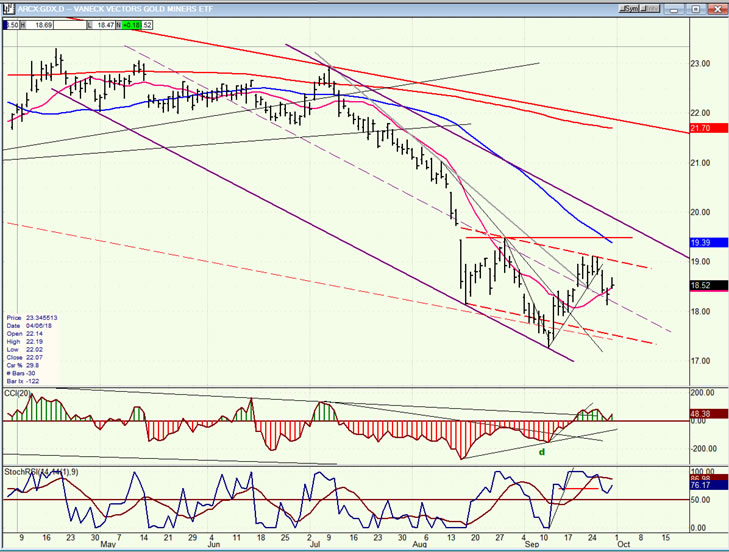
Task: Click the Oct label on date axis
Action: point(623,544)
